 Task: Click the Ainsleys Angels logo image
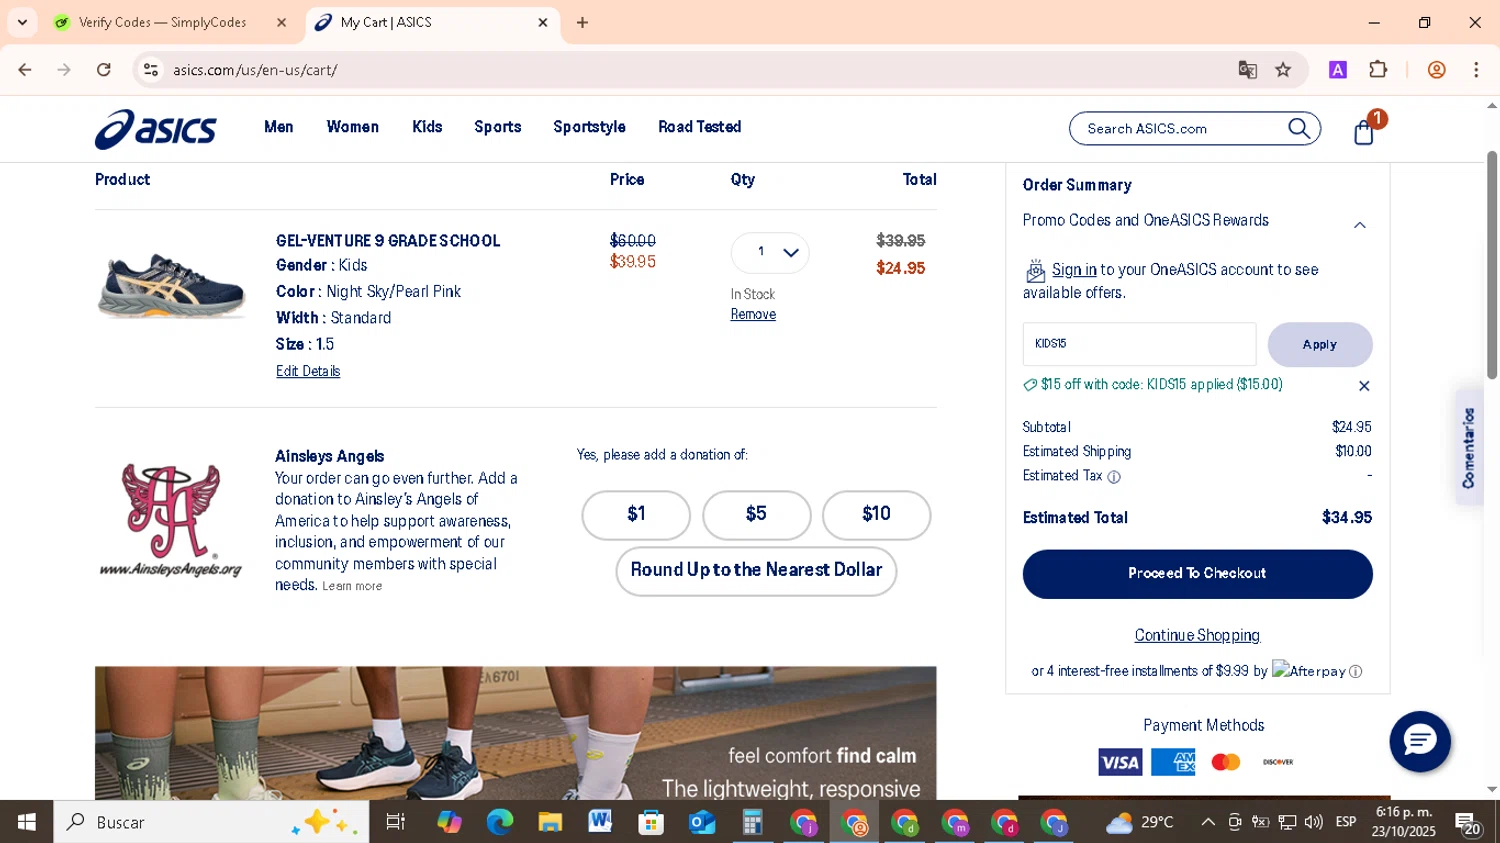tap(170, 520)
